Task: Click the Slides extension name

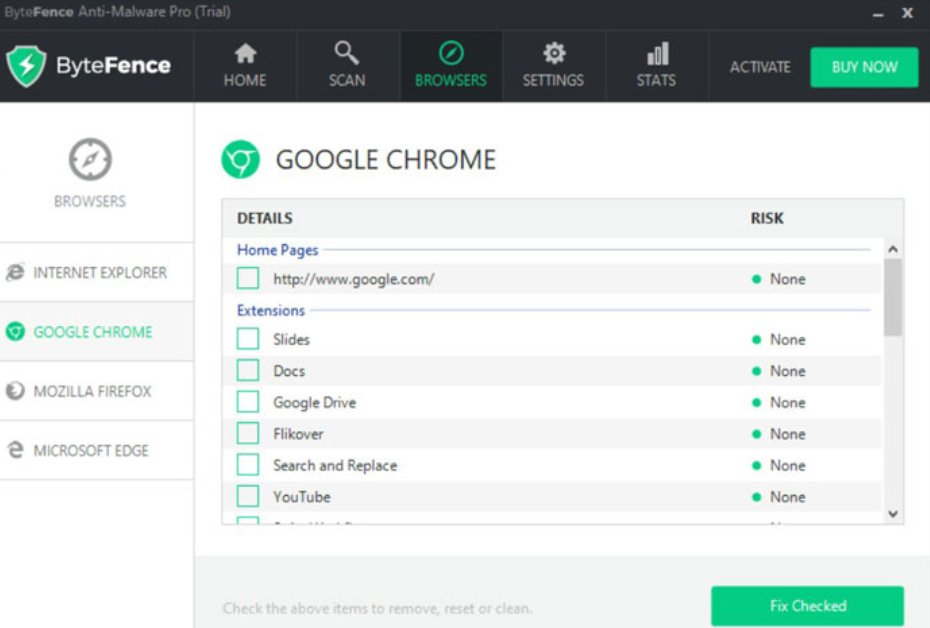Action: 291,340
